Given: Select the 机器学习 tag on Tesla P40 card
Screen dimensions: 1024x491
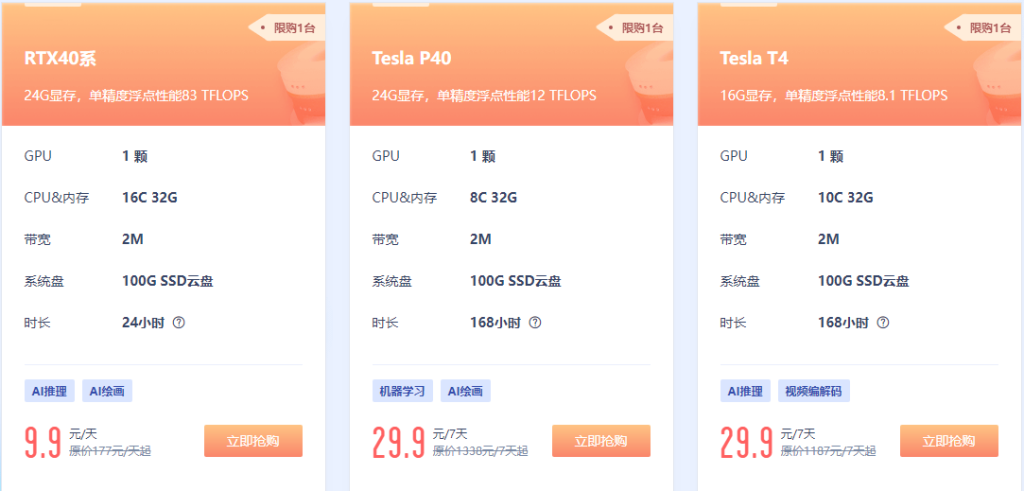Looking at the screenshot, I should (x=402, y=391).
